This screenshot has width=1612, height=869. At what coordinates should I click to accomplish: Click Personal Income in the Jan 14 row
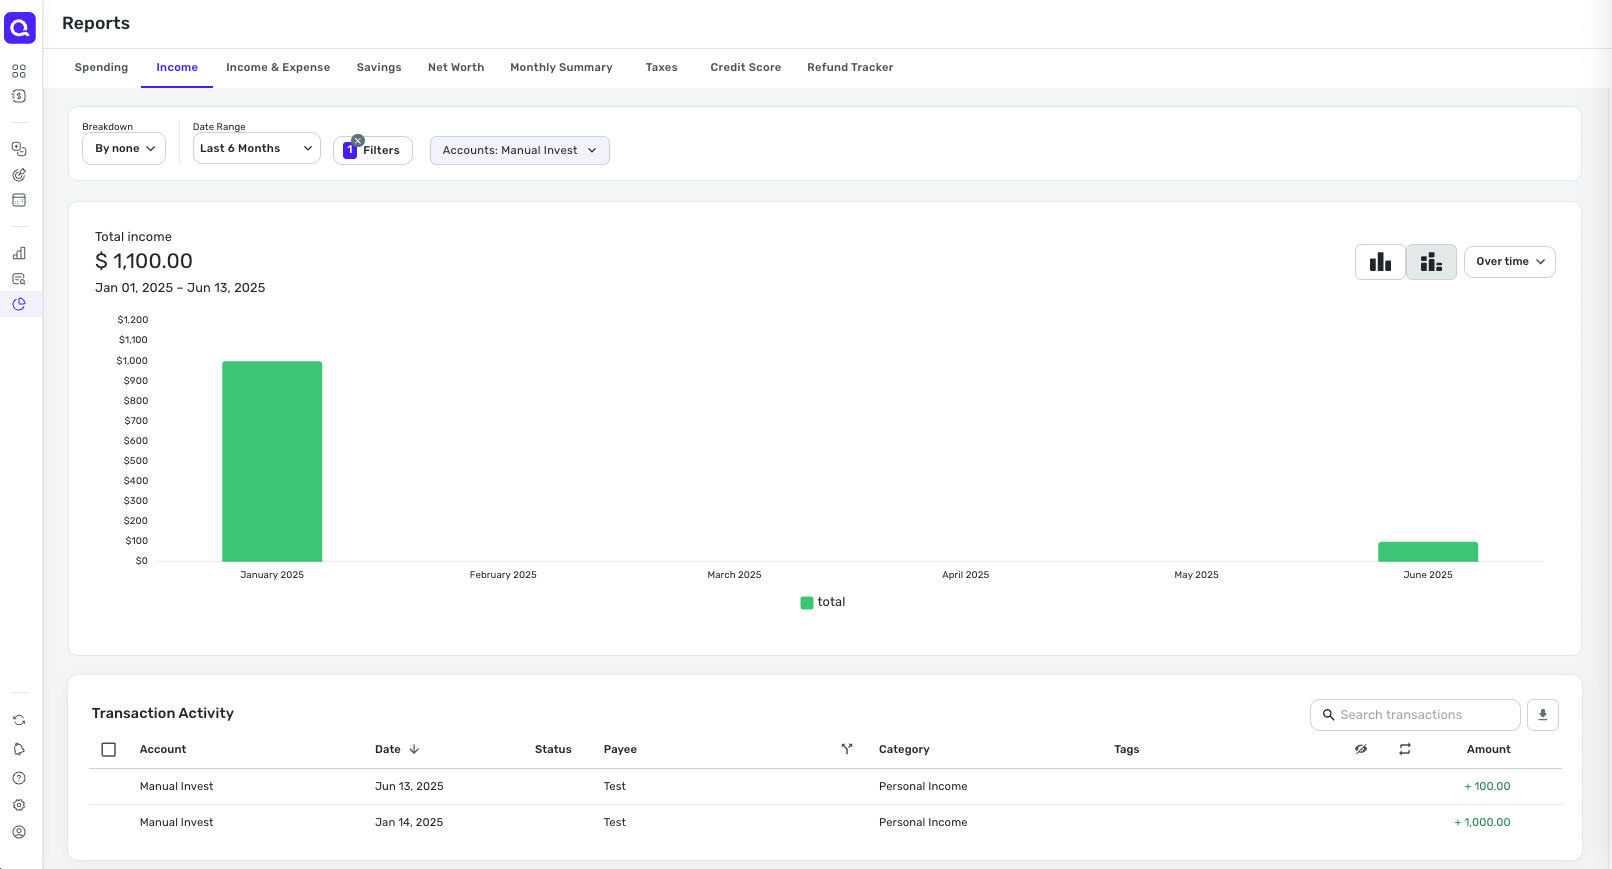(x=923, y=822)
